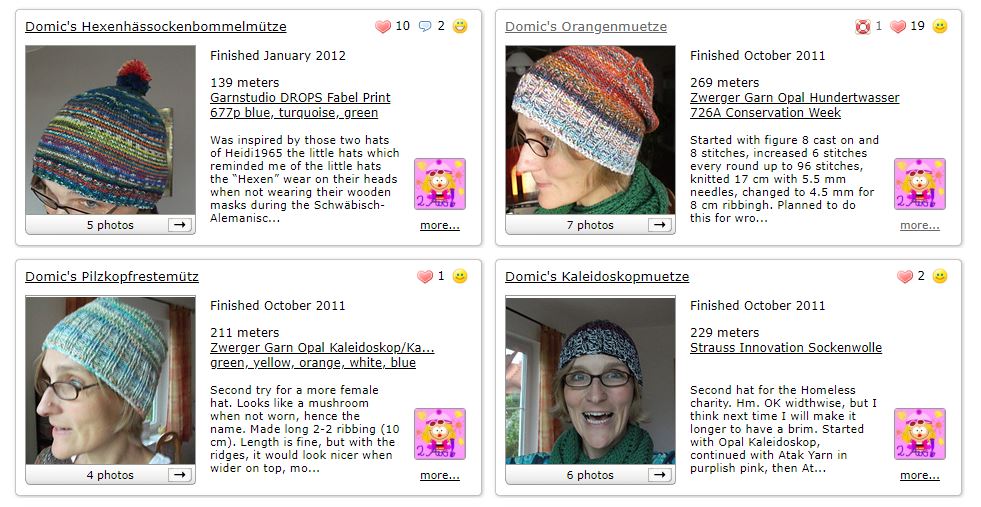The image size is (981, 507).
Task: Expand more notes on Orangenmuetze card
Action: (920, 225)
